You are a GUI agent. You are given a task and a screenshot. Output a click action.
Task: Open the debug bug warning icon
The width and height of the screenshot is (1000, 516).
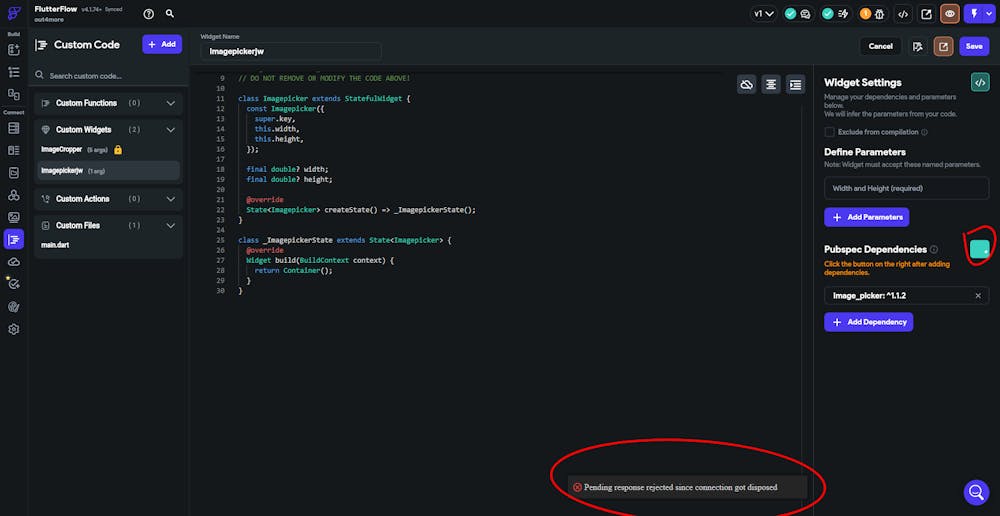878,14
